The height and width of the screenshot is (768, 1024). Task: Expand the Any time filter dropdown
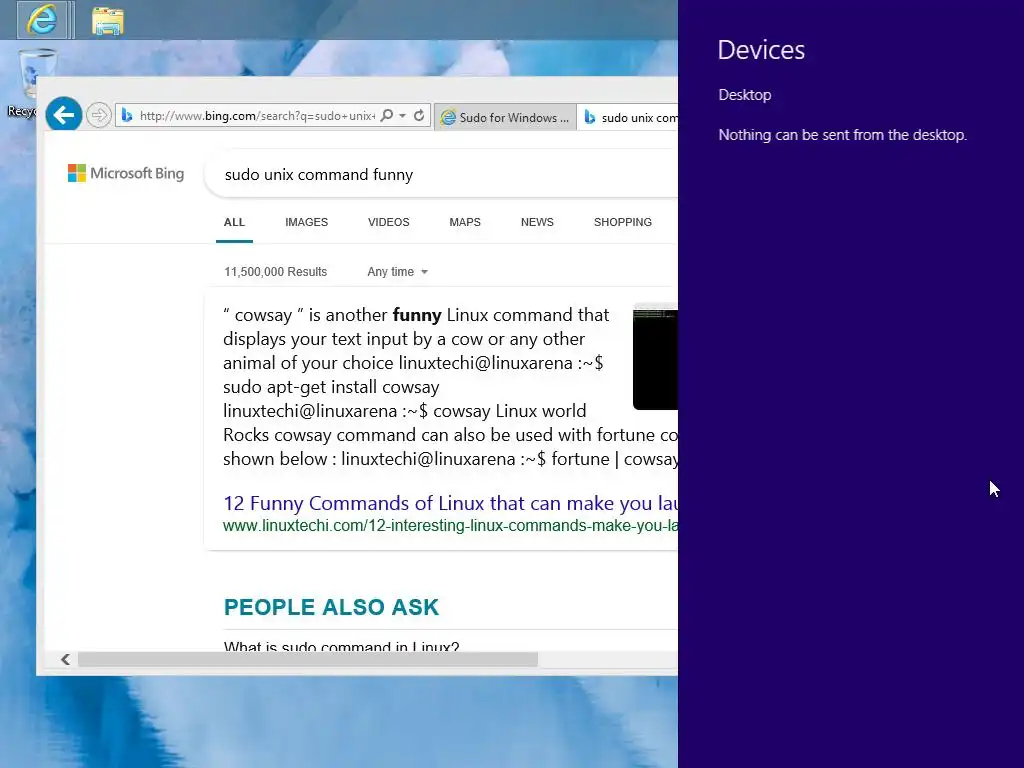tap(397, 272)
